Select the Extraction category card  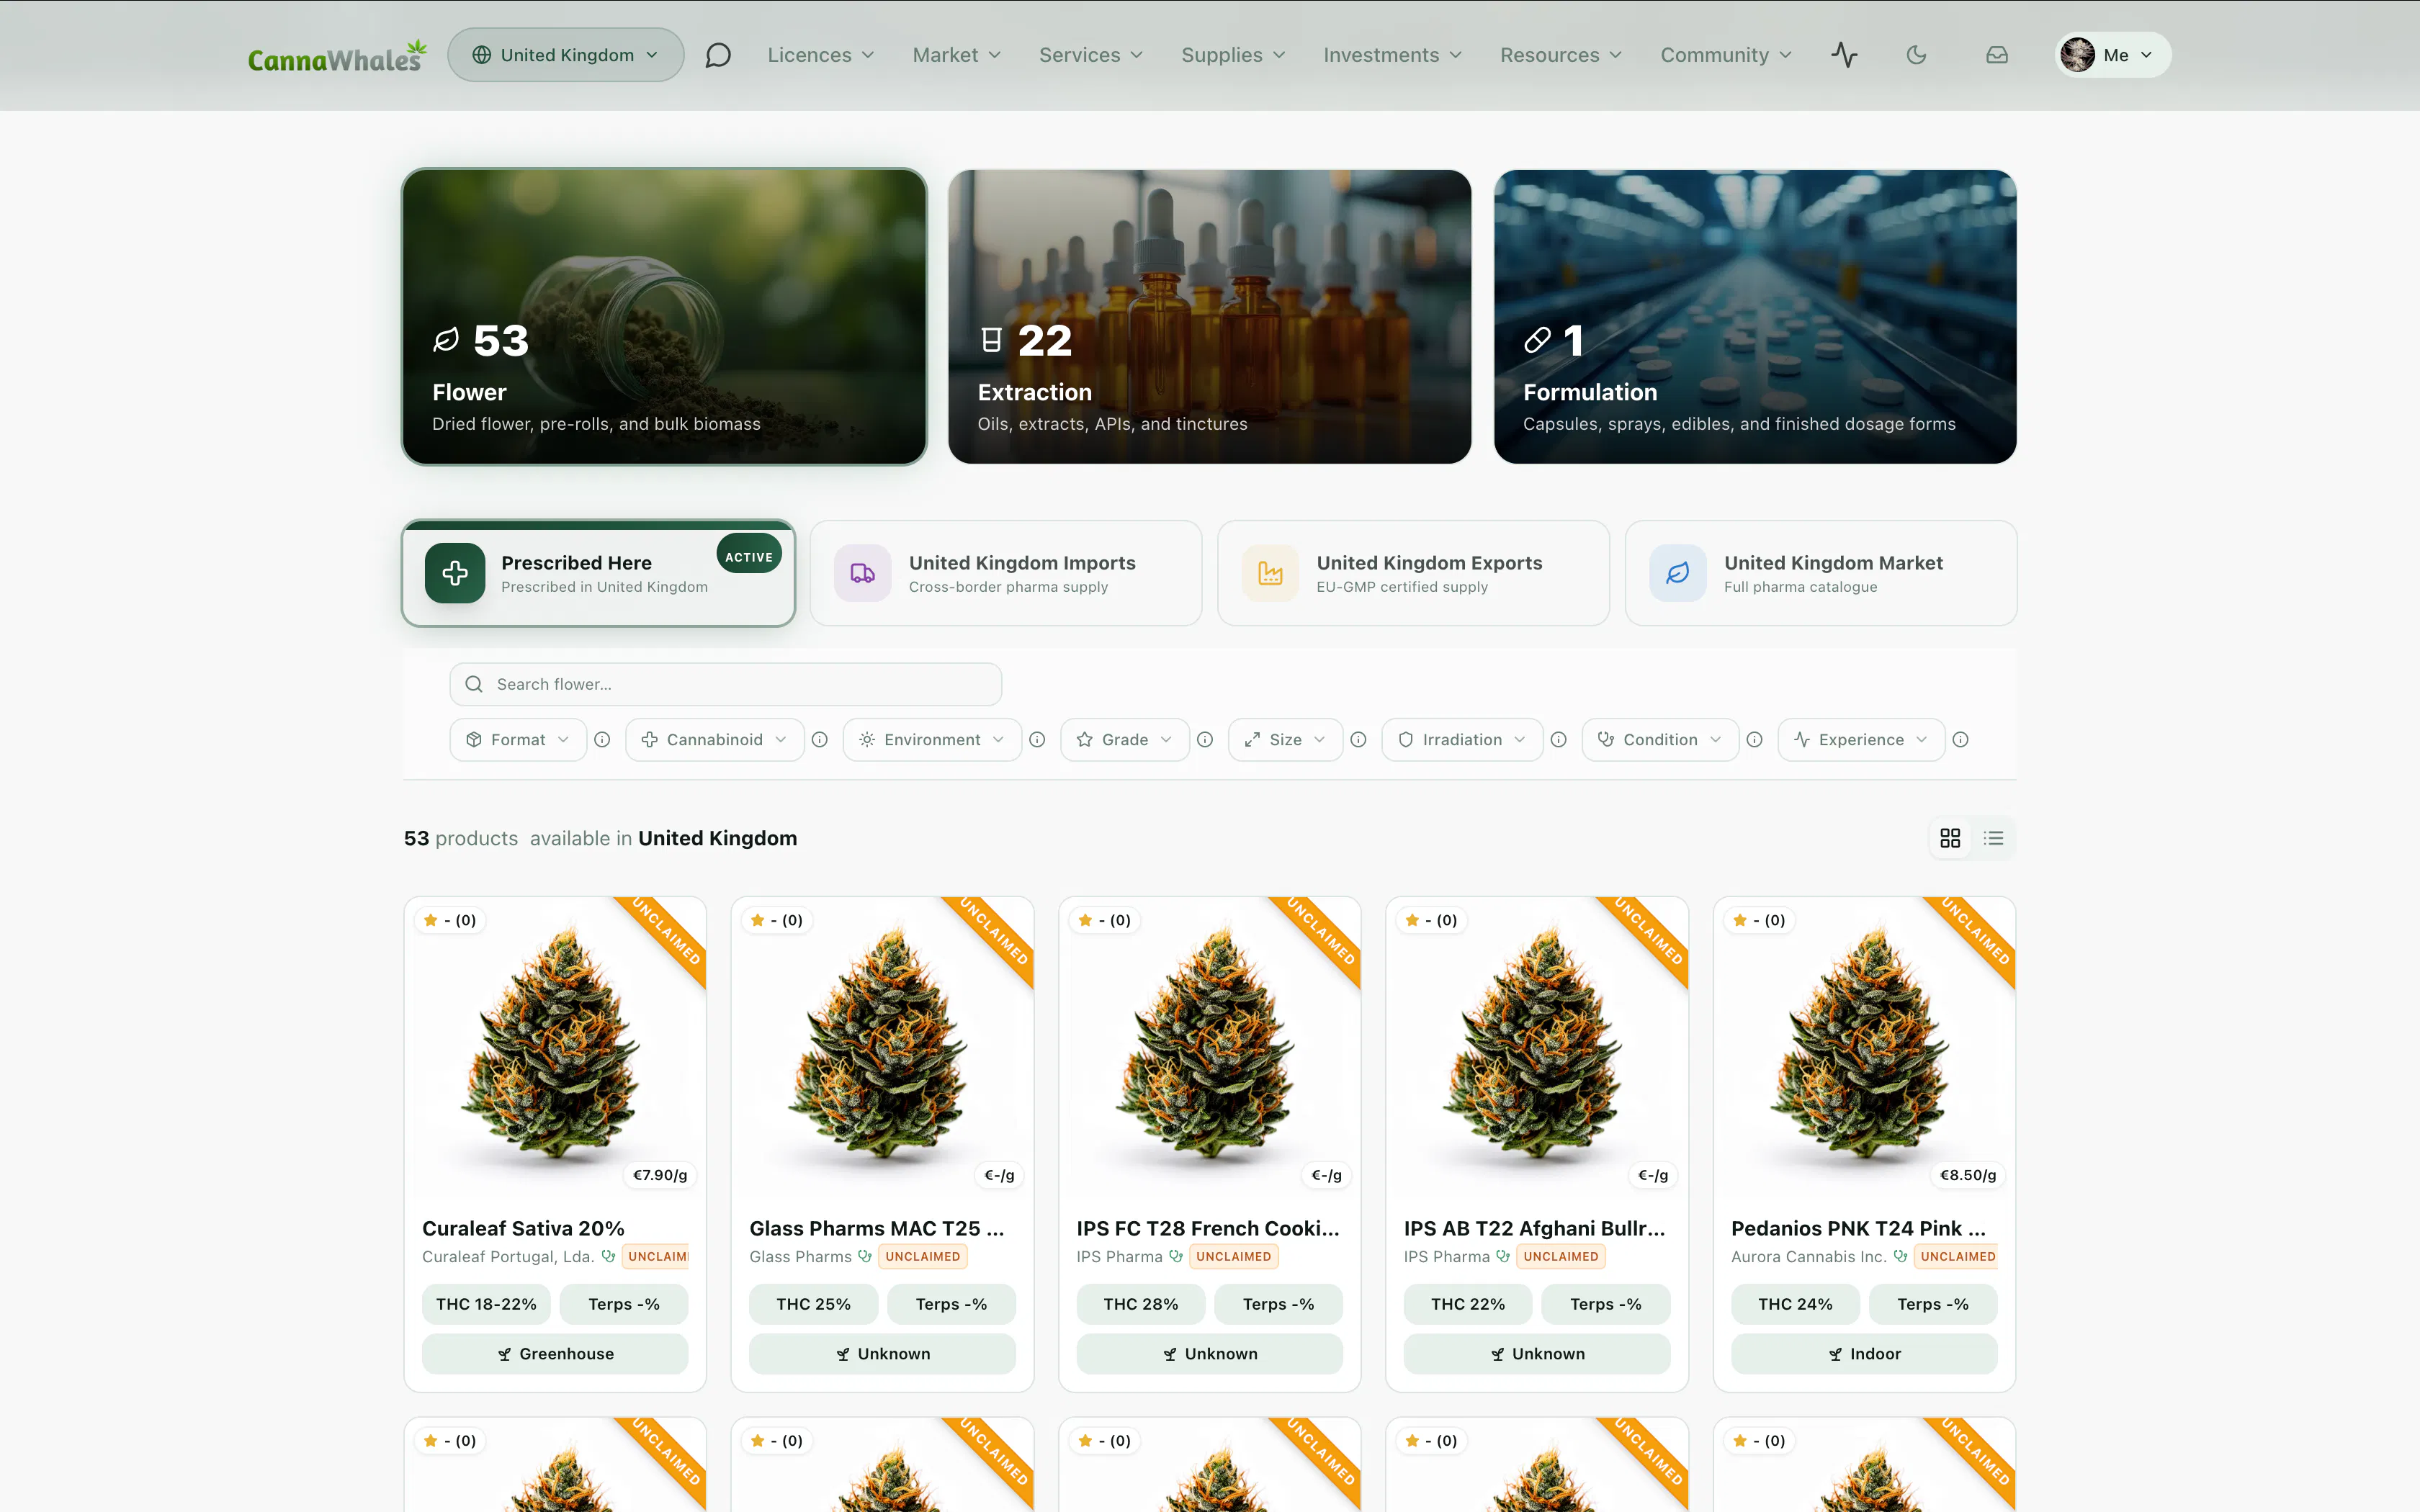(1209, 316)
